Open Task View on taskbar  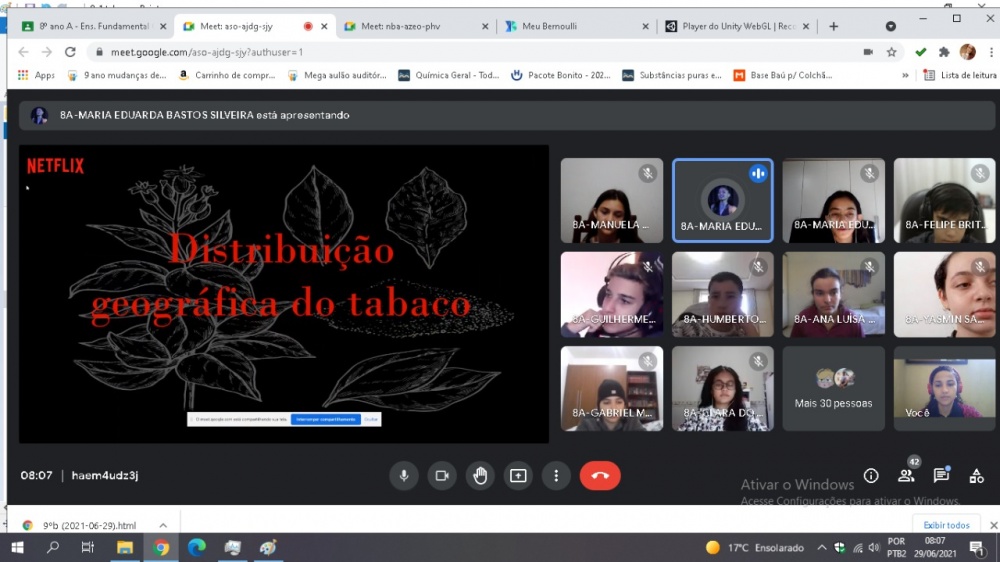pos(88,548)
